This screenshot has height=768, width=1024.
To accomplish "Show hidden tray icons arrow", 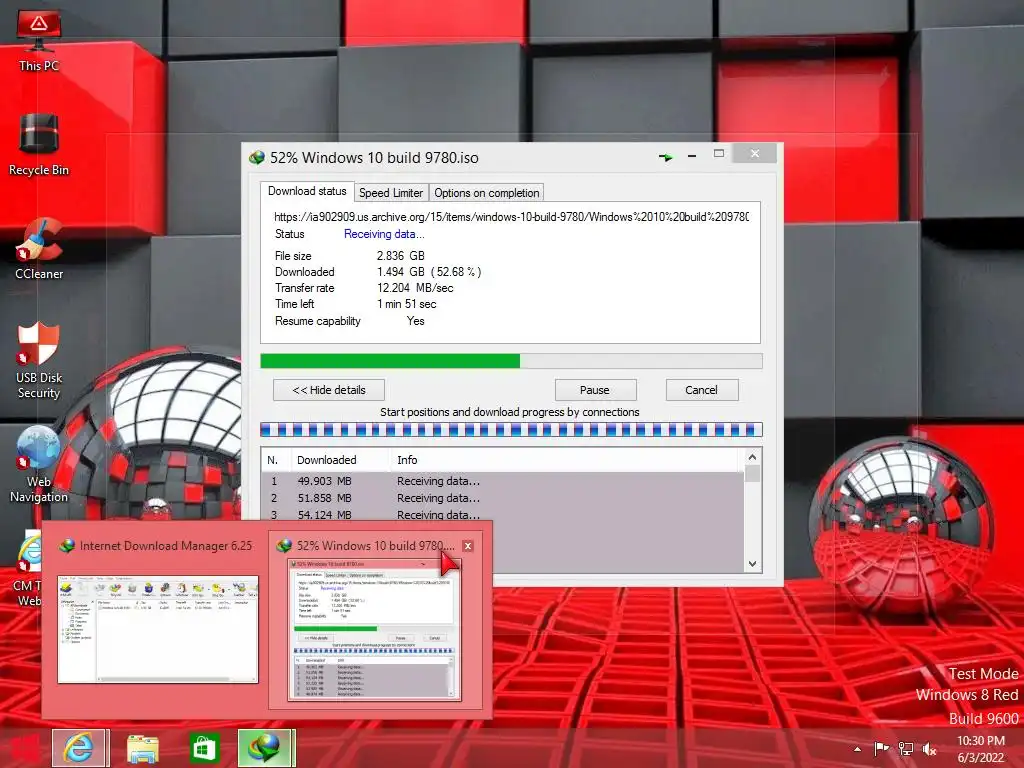I will pyautogui.click(x=857, y=749).
